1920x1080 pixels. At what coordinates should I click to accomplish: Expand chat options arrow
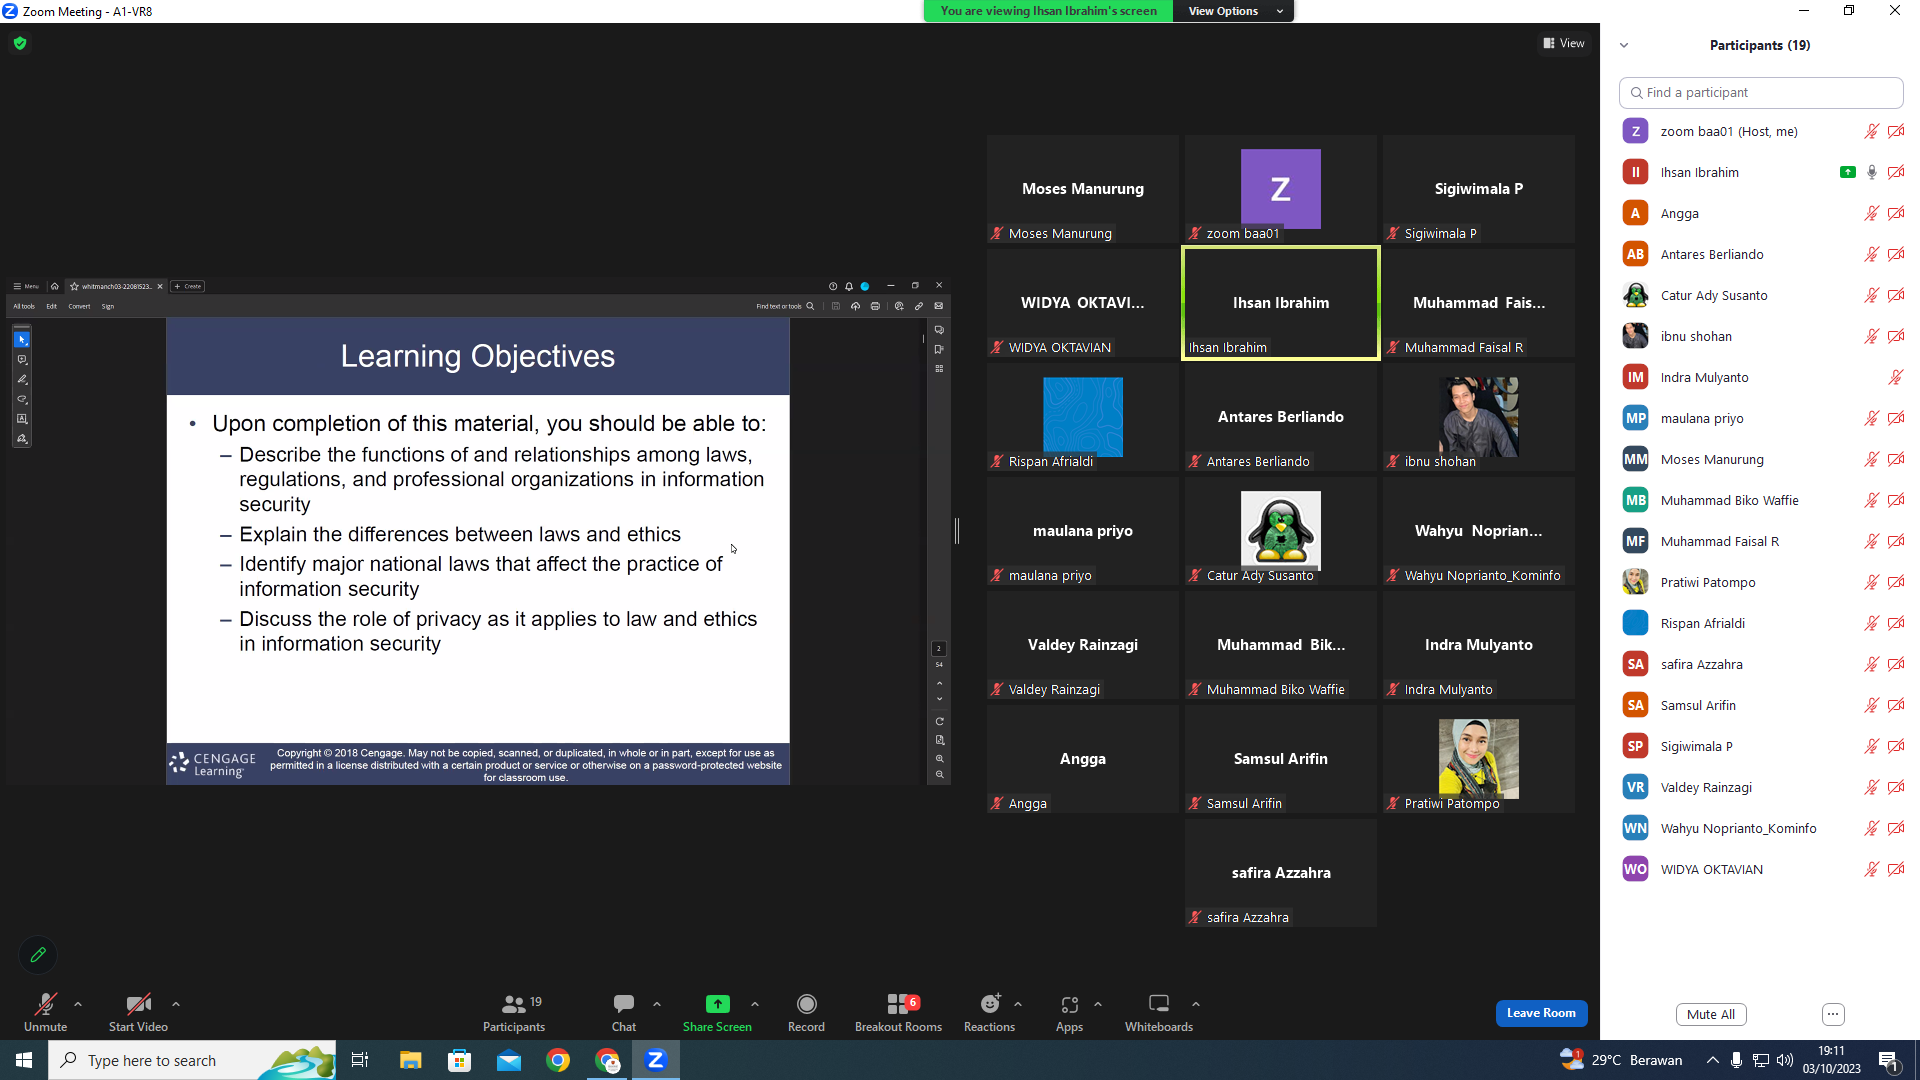pyautogui.click(x=657, y=1004)
